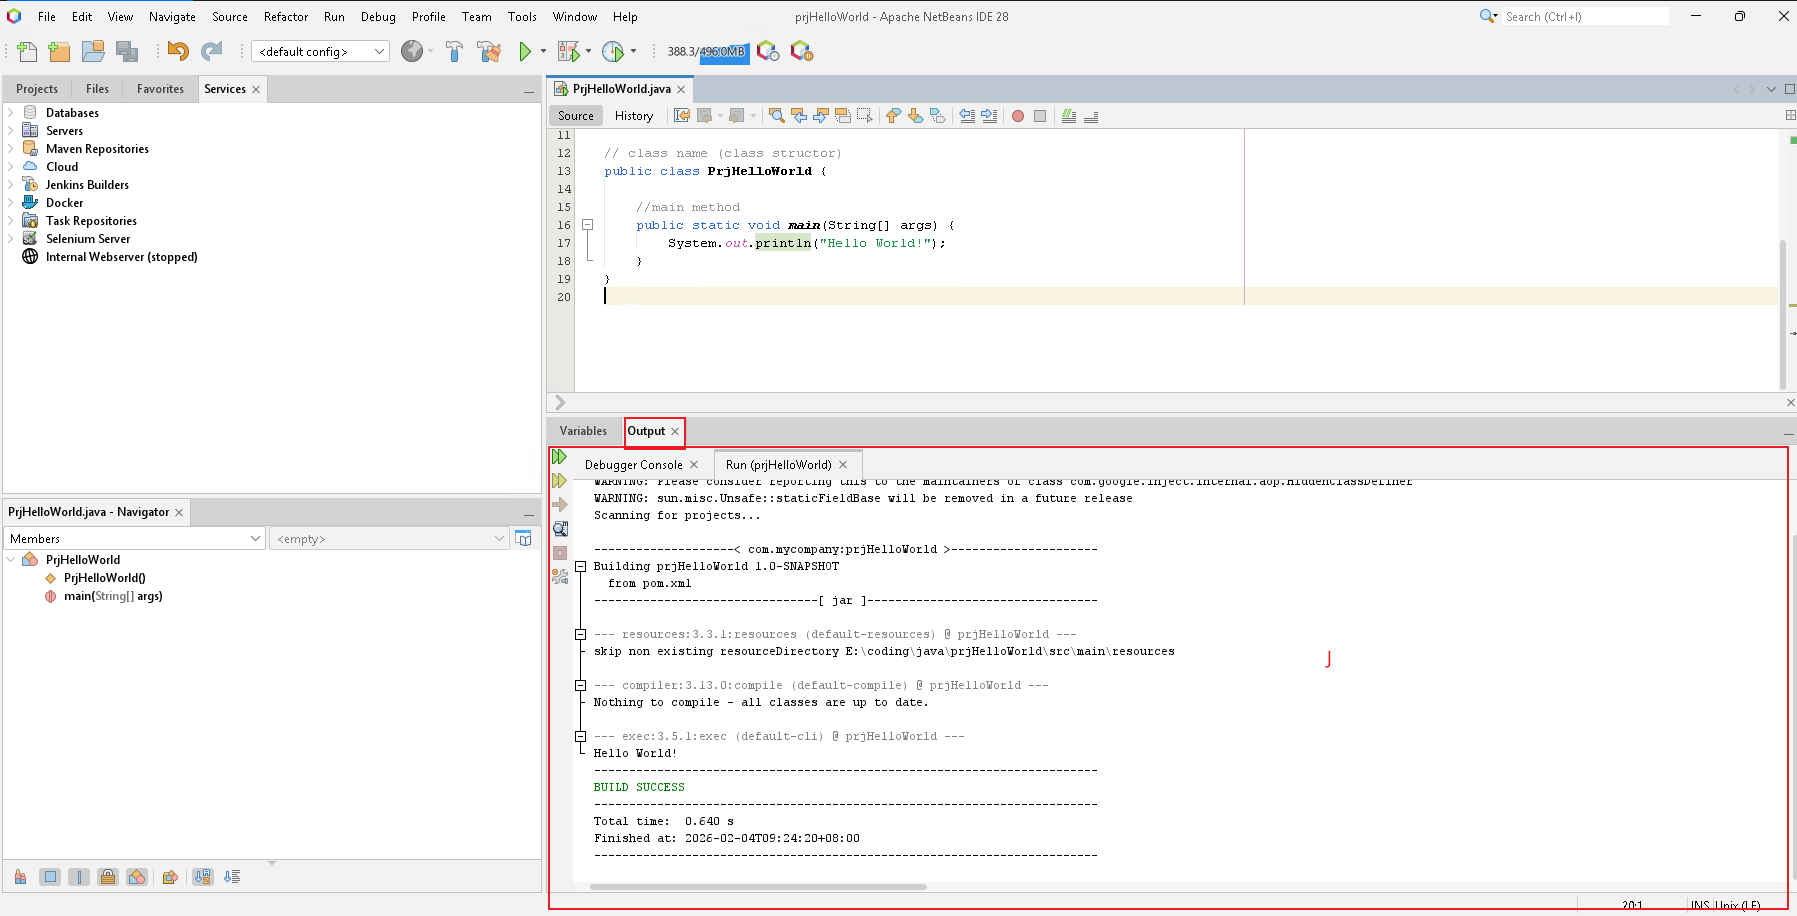Open the Navigate menu
Image resolution: width=1797 pixels, height=916 pixels.
(172, 17)
